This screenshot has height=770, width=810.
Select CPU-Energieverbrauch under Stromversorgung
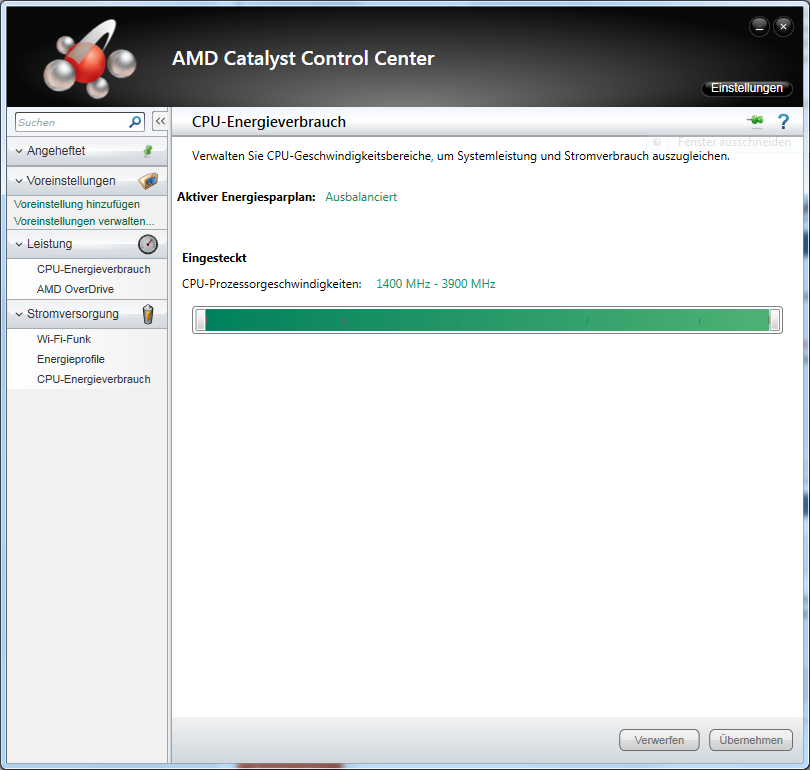(94, 379)
